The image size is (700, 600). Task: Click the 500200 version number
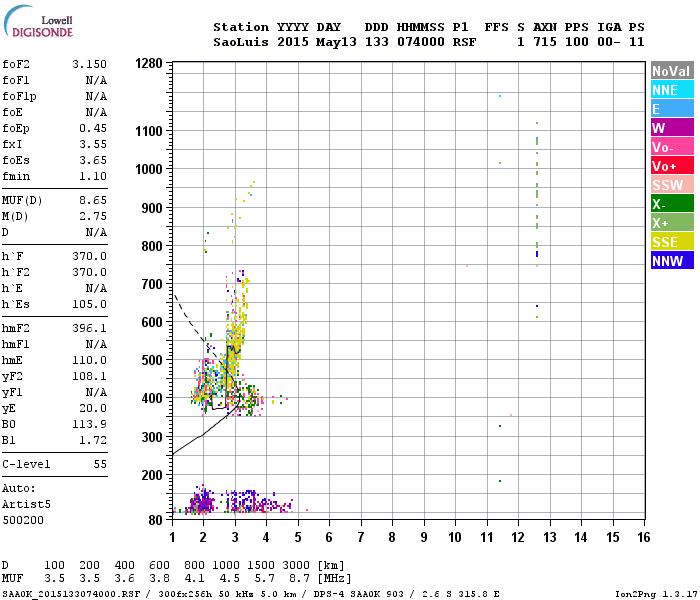pyautogui.click(x=23, y=520)
